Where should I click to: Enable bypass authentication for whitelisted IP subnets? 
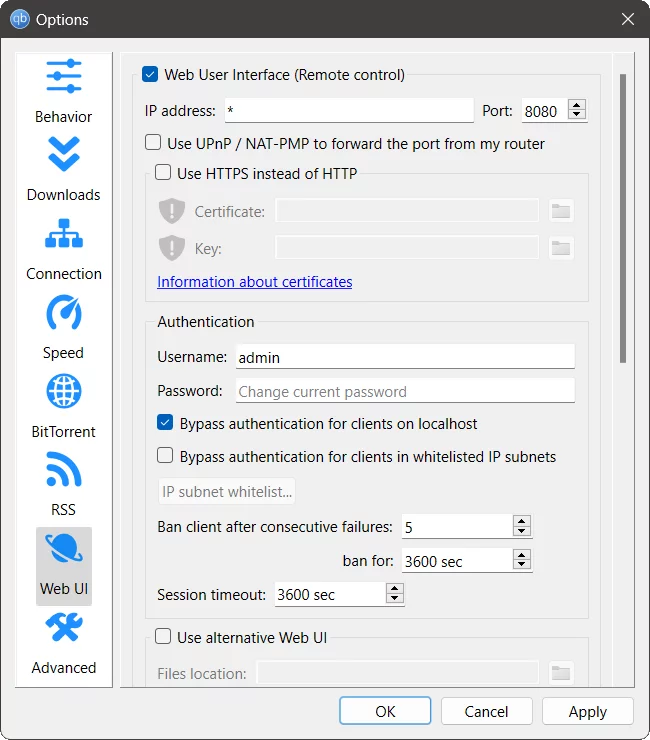click(165, 455)
